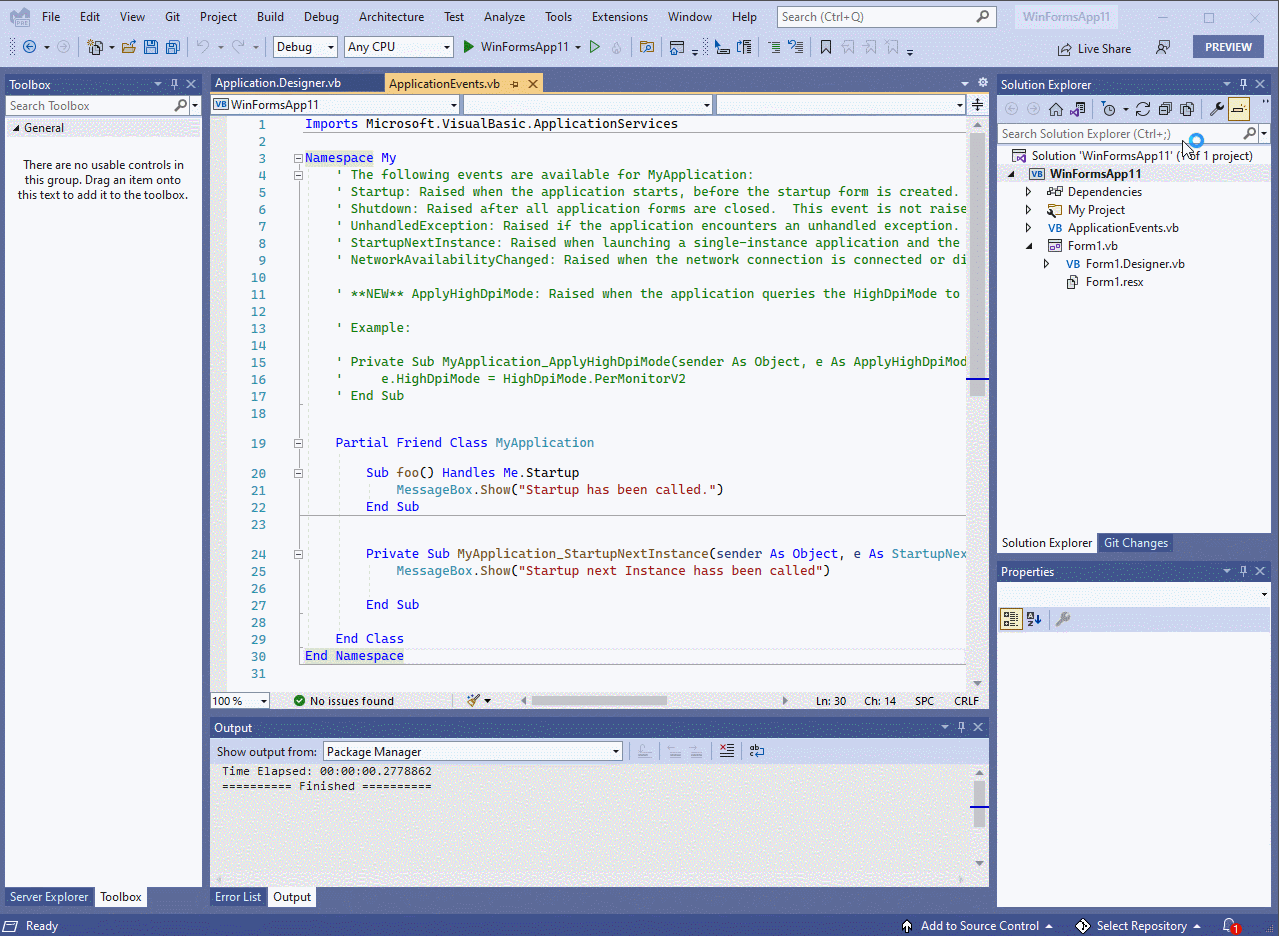
Task: Open Properties with the wrench icon
Action: (x=1218, y=109)
